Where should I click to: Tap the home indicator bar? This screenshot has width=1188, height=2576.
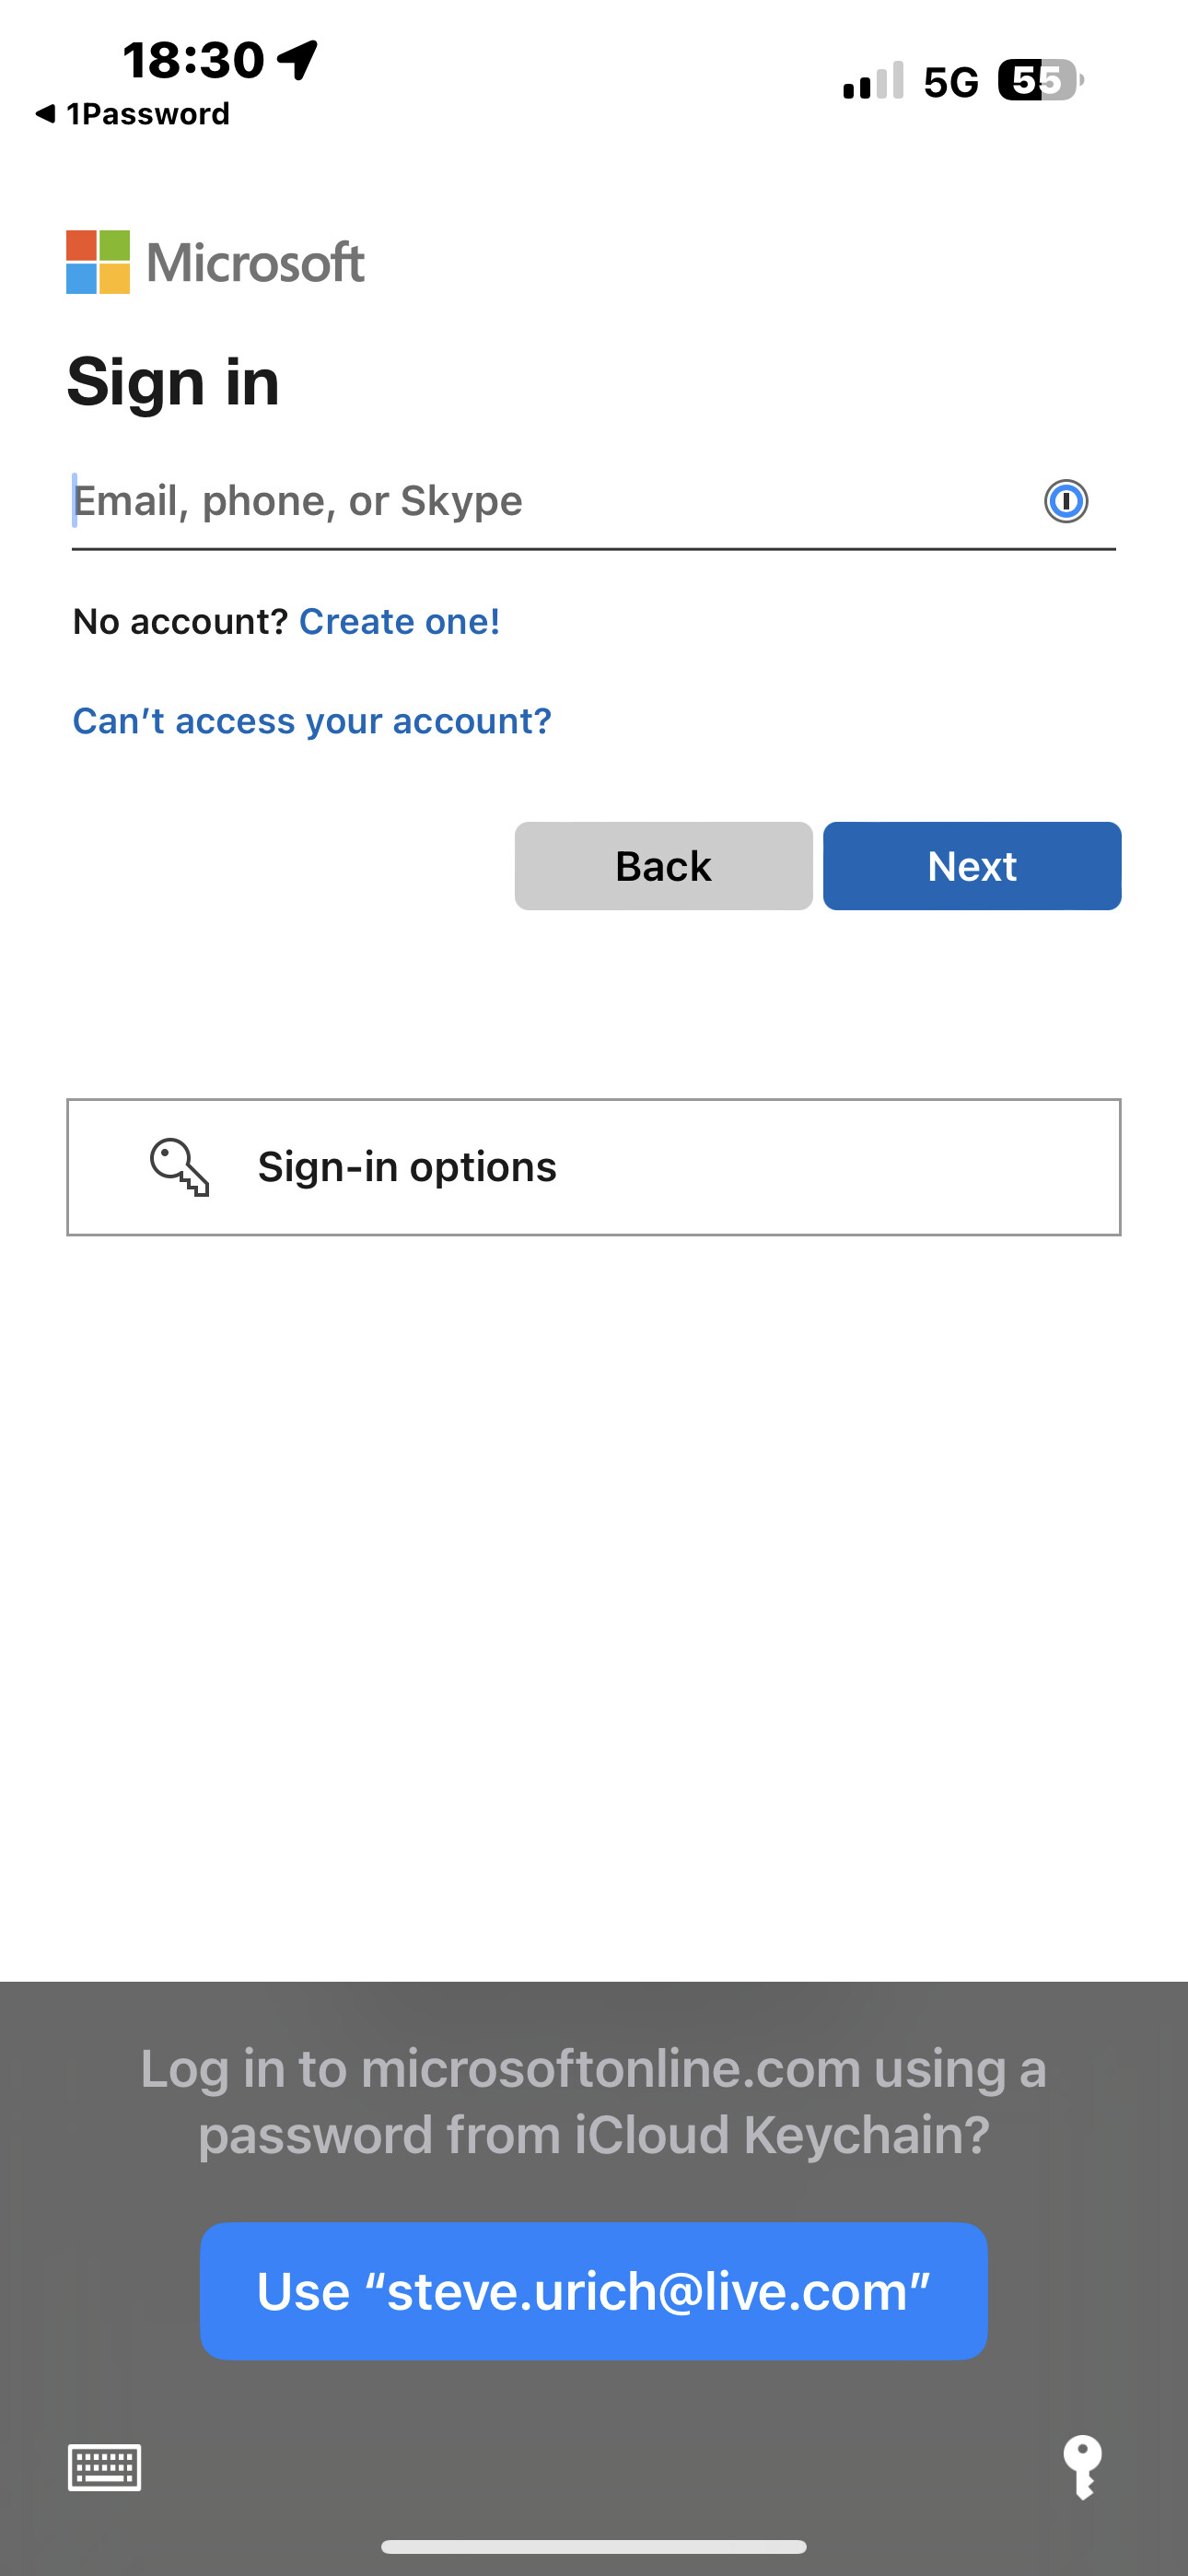pyautogui.click(x=594, y=2546)
